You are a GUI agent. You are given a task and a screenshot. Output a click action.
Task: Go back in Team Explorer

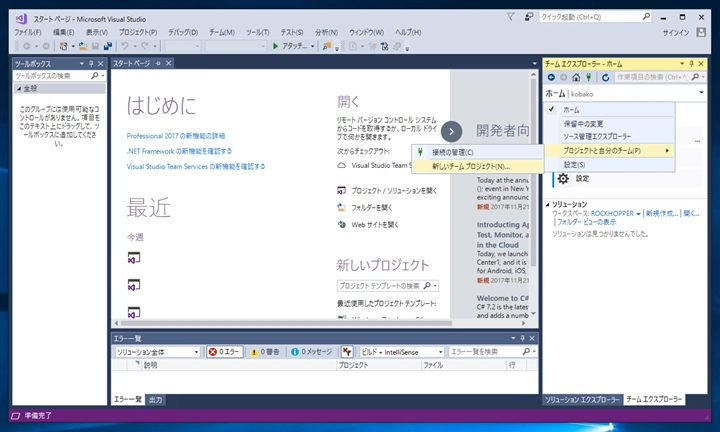(551, 77)
